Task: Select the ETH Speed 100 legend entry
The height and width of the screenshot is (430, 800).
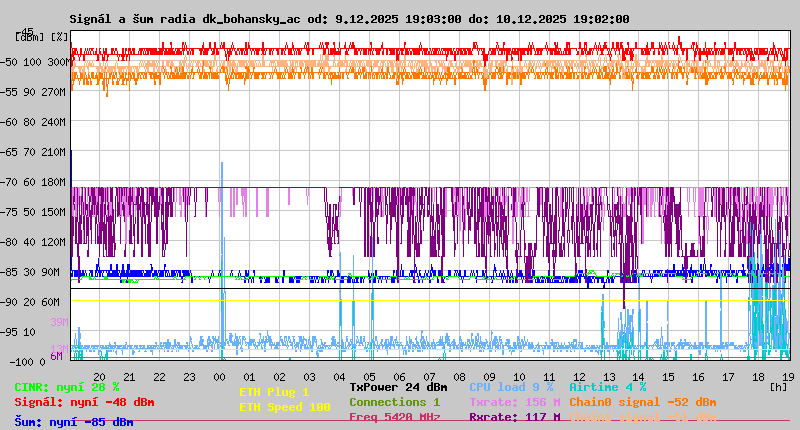Action: [x=284, y=407]
